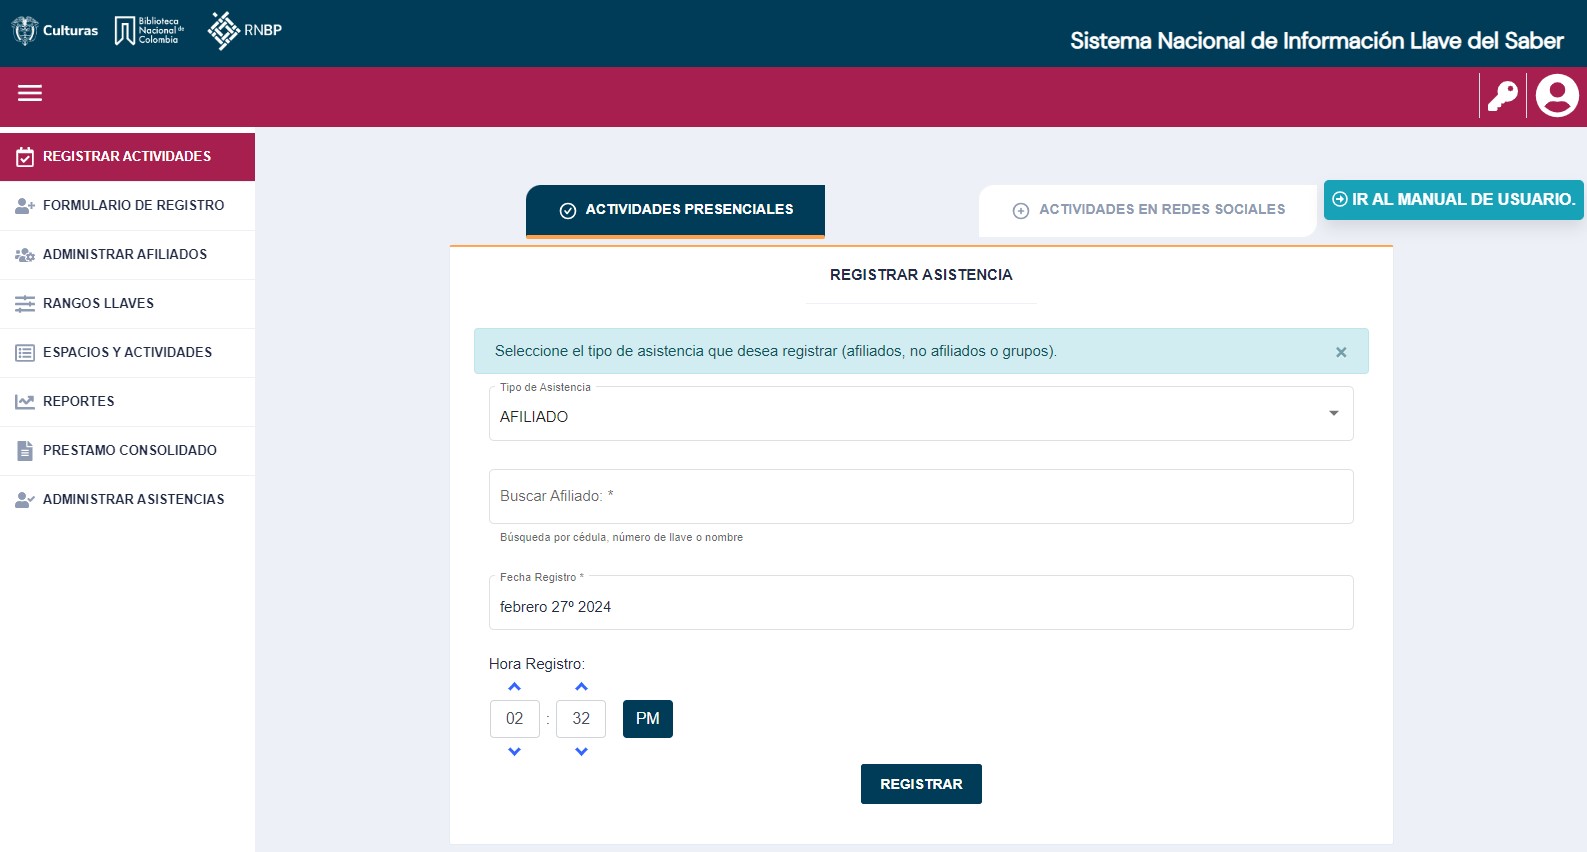The width and height of the screenshot is (1587, 852).
Task: Click the key icon in header
Action: [1502, 96]
